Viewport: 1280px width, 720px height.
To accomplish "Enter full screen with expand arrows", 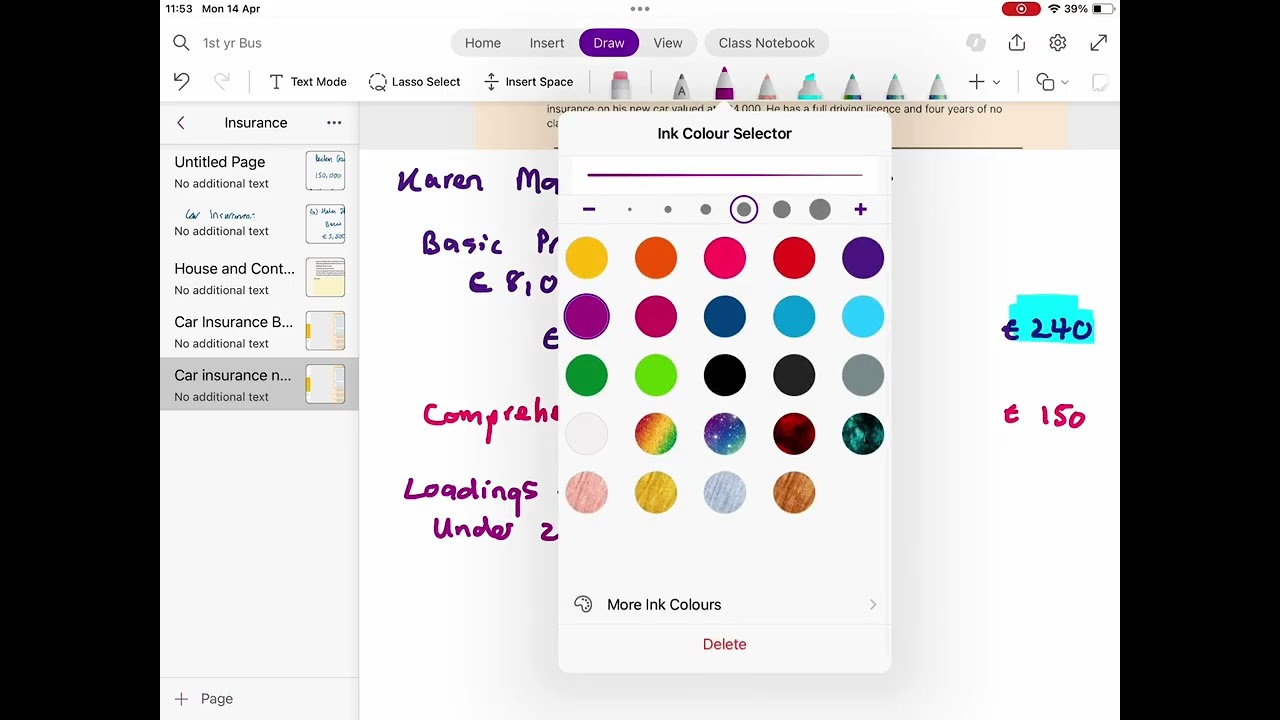I will 1099,43.
